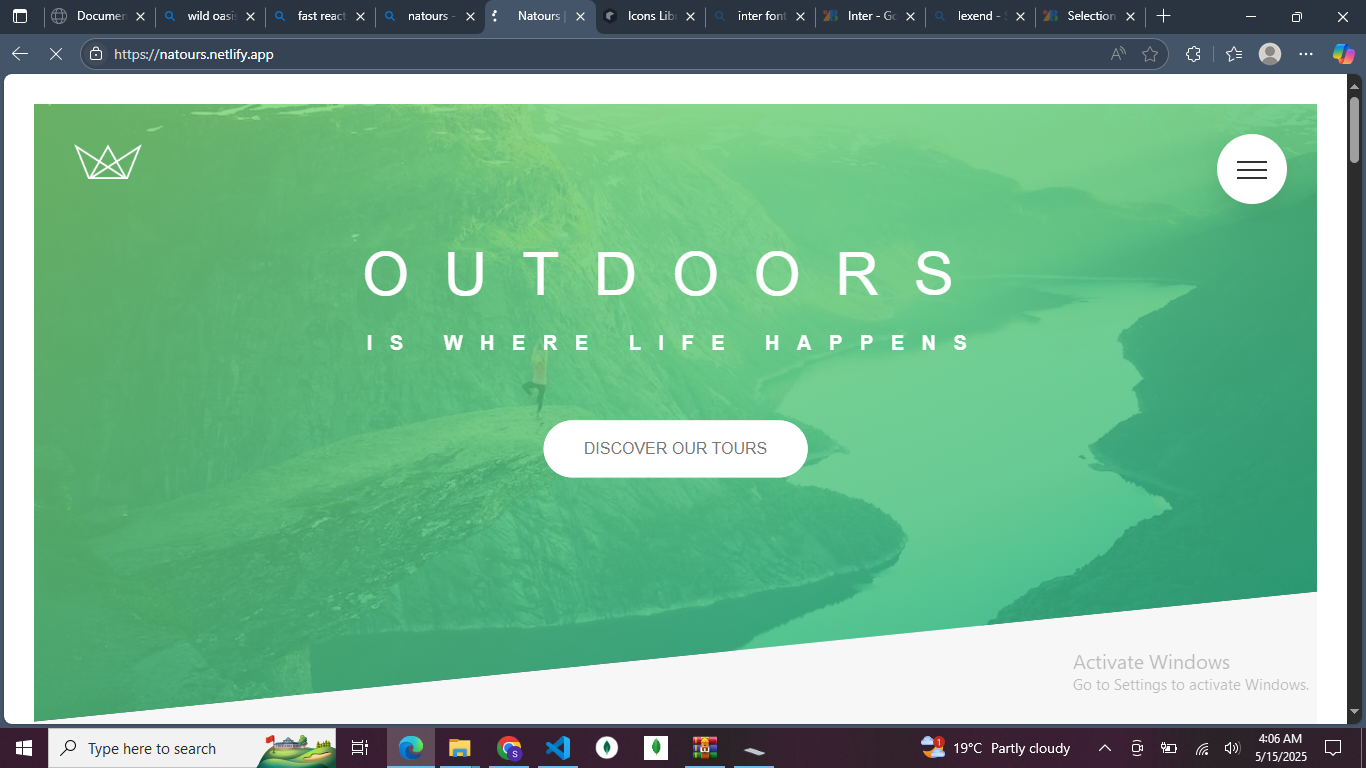Open the Copilot sidebar

pos(1343,54)
